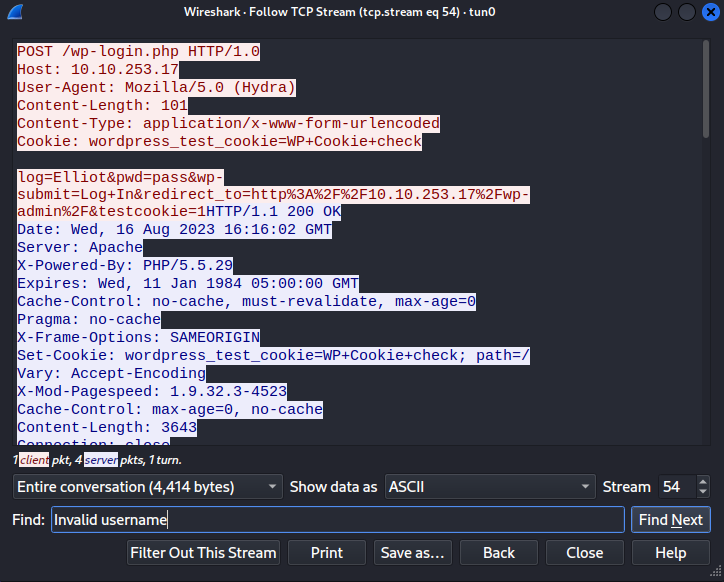Screen dimensions: 724x582
Task: Increment the Stream number up arrow
Action: pyautogui.click(x=703, y=482)
